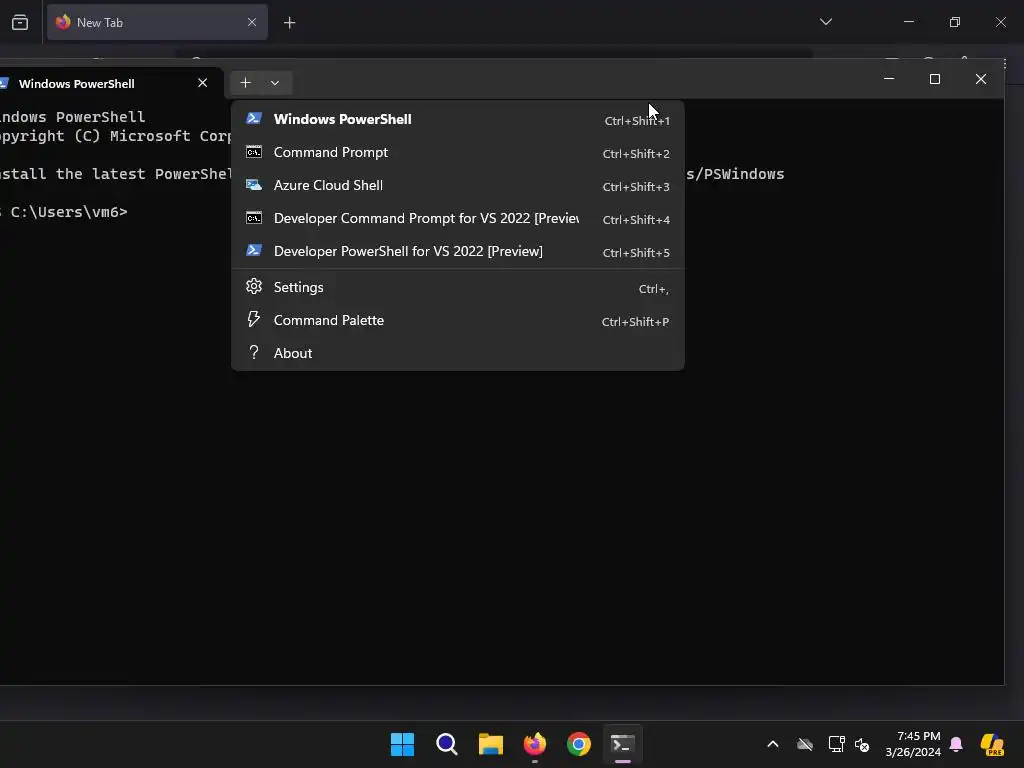Launch Developer PowerShell for VS 2022
The height and width of the screenshot is (768, 1024).
click(458, 251)
